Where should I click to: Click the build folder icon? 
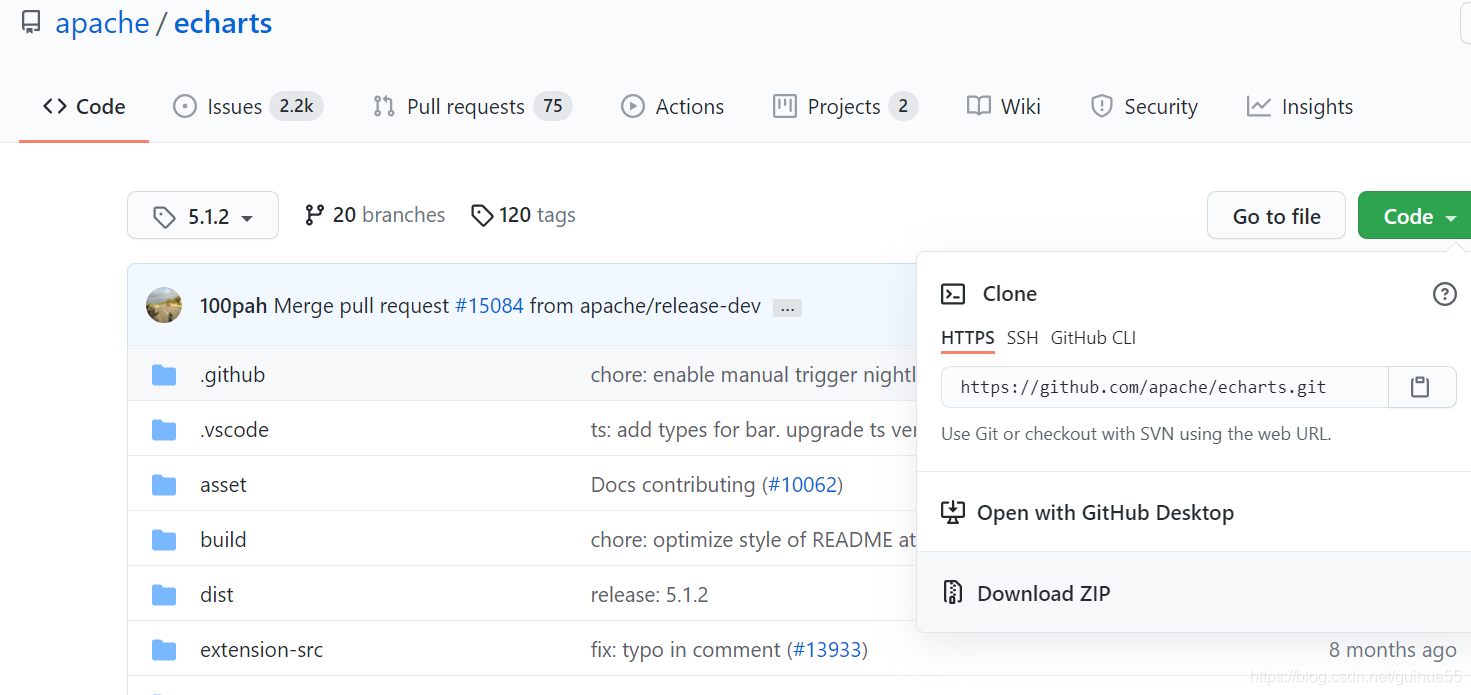pos(164,540)
